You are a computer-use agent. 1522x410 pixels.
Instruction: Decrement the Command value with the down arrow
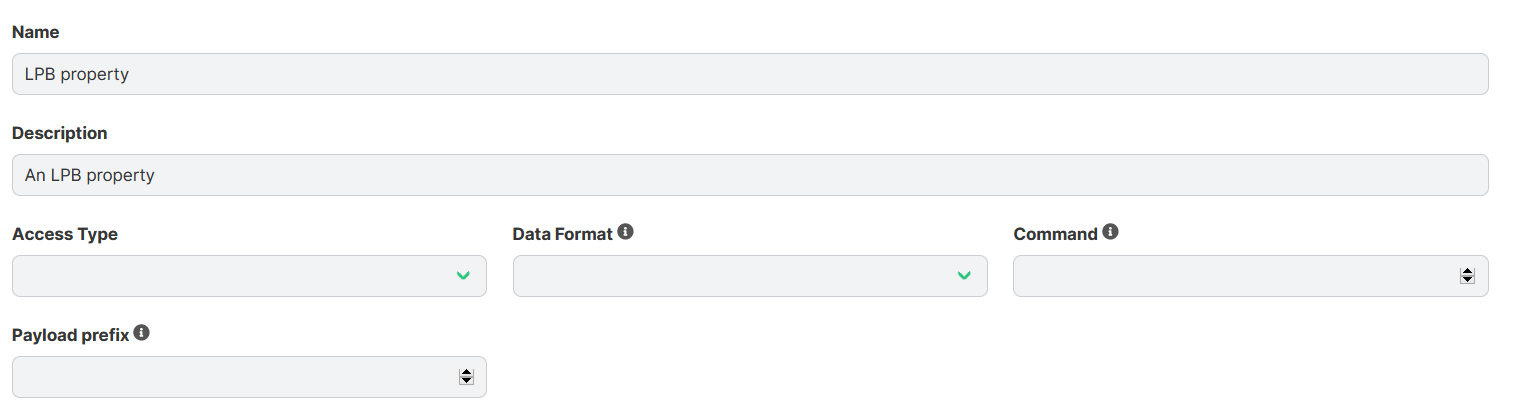tap(1467, 280)
